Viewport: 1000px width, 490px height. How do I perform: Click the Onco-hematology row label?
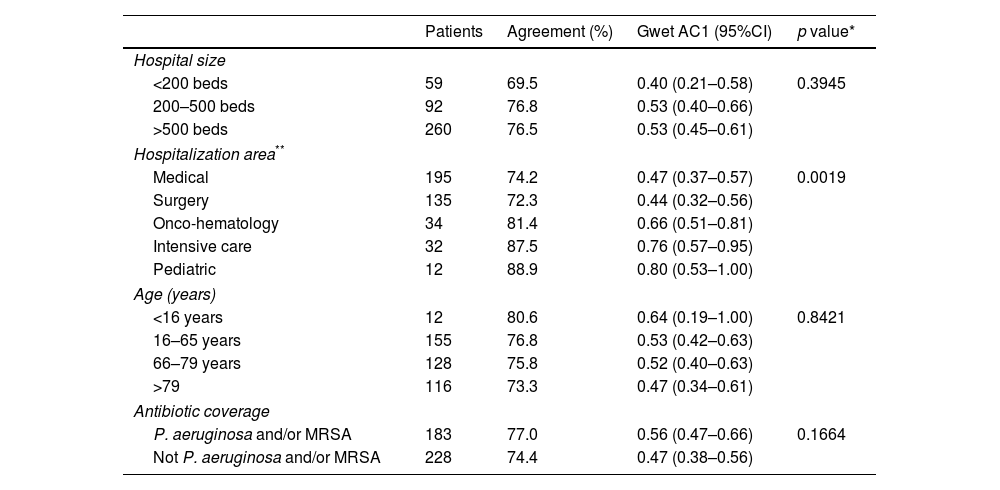216,223
